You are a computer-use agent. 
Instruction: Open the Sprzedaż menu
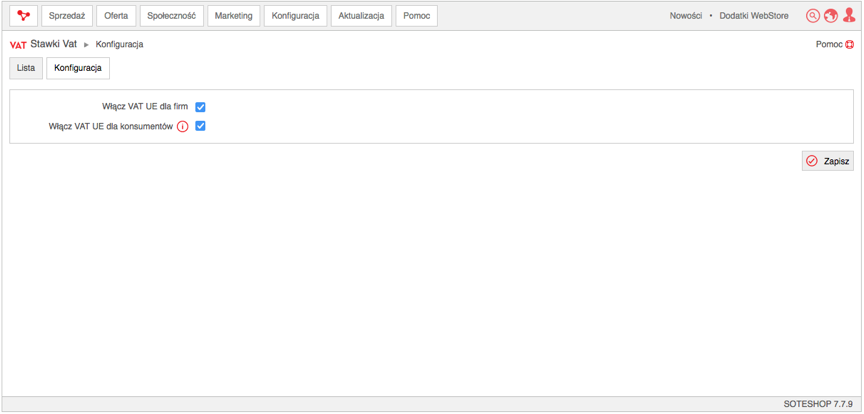click(x=67, y=16)
